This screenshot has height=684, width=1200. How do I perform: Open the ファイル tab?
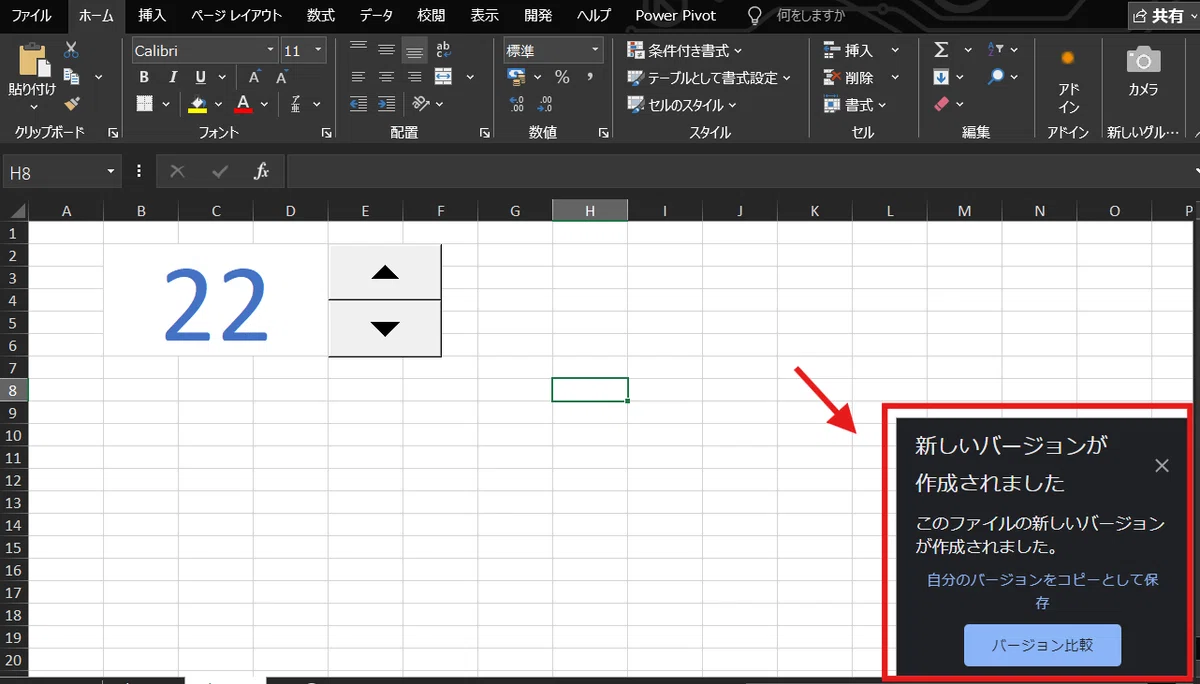(32, 16)
